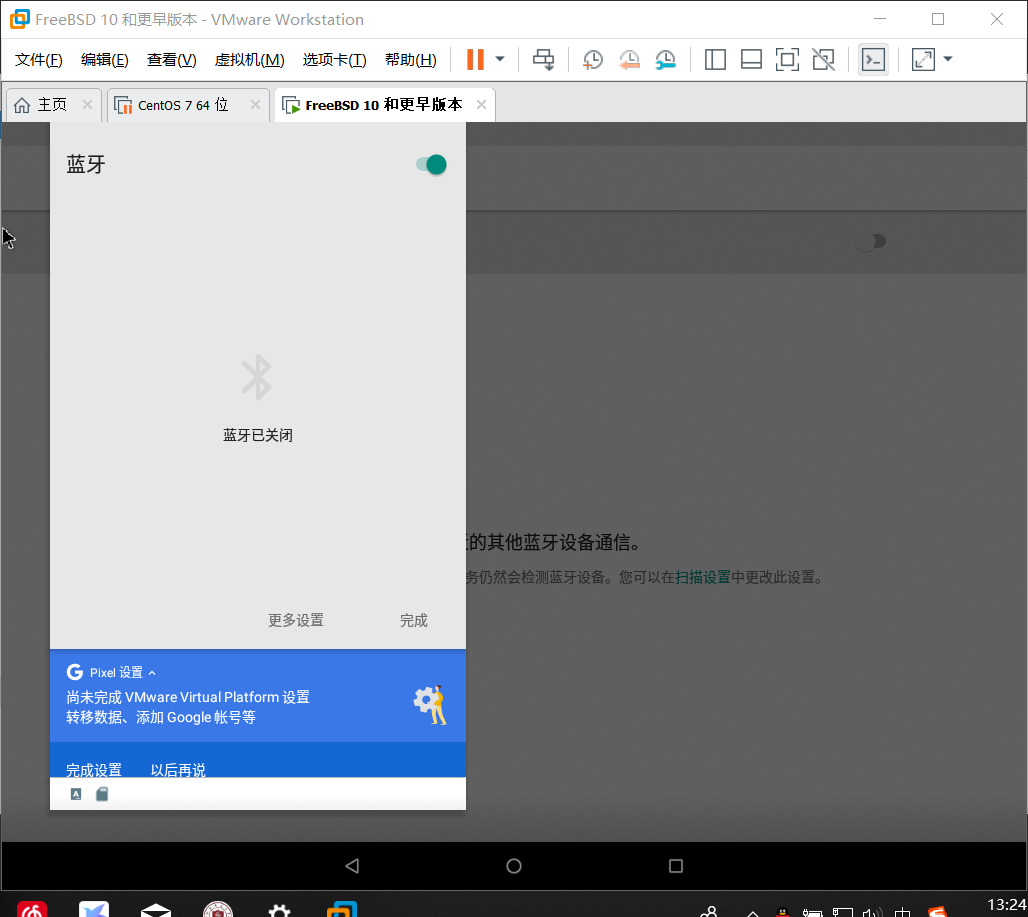Open the 选项卡(T) menu
This screenshot has width=1028, height=917.
tap(334, 60)
